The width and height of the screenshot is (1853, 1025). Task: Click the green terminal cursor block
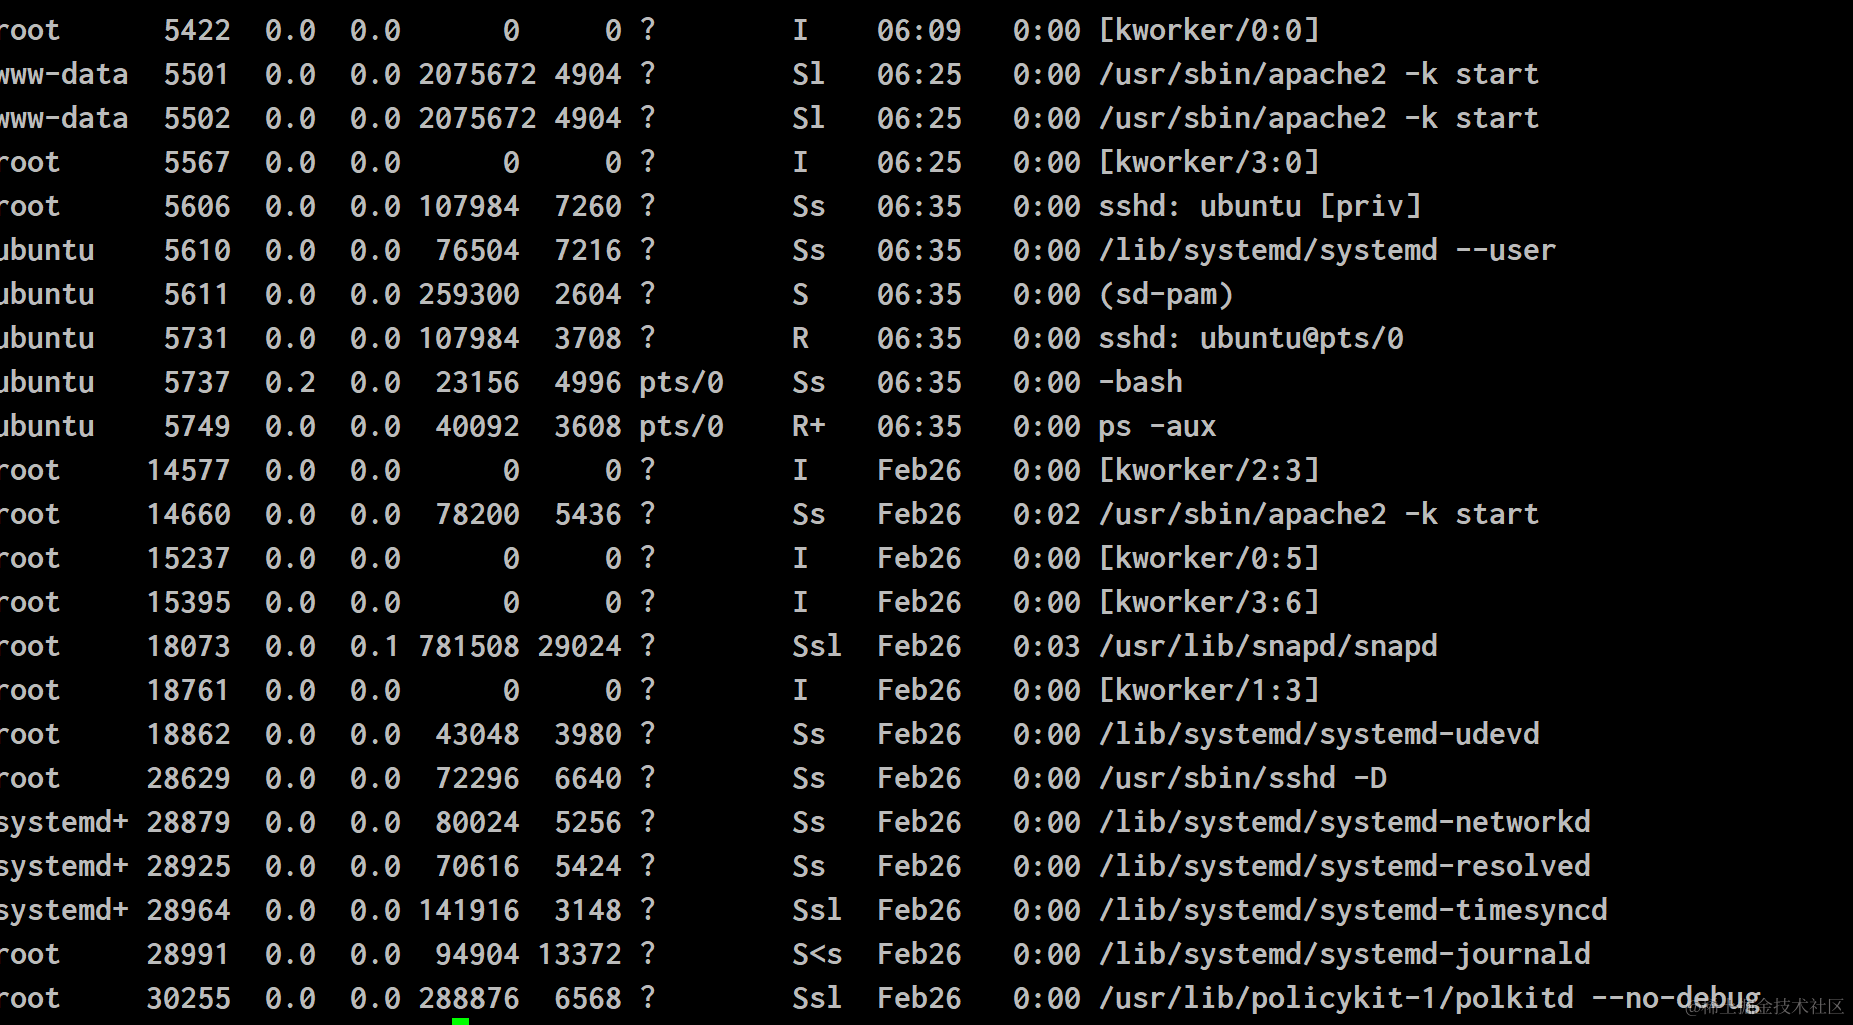[x=460, y=1021]
